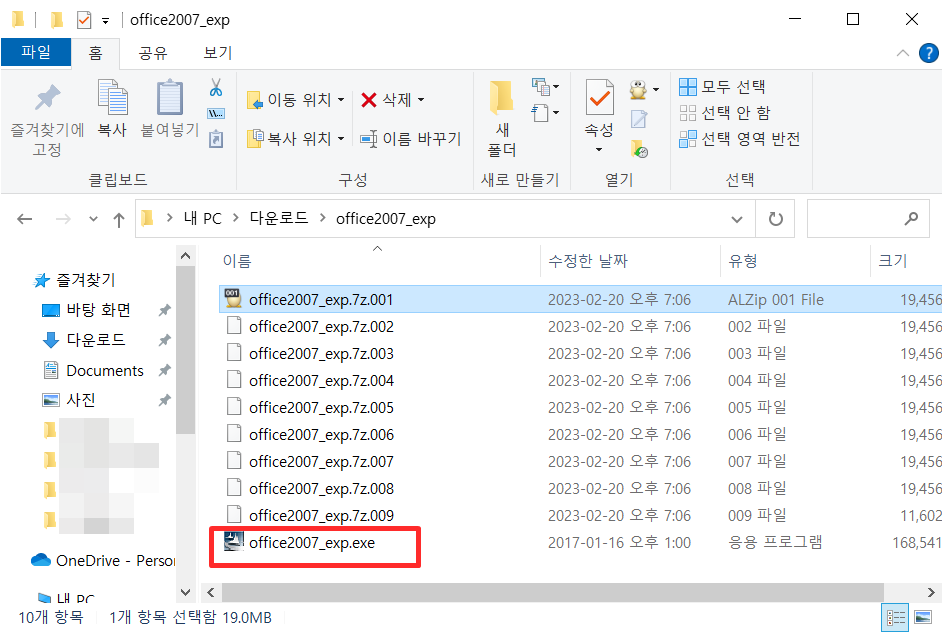Click the Paste shortcut icon
Image resolution: width=943 pixels, height=633 pixels.
click(215, 139)
